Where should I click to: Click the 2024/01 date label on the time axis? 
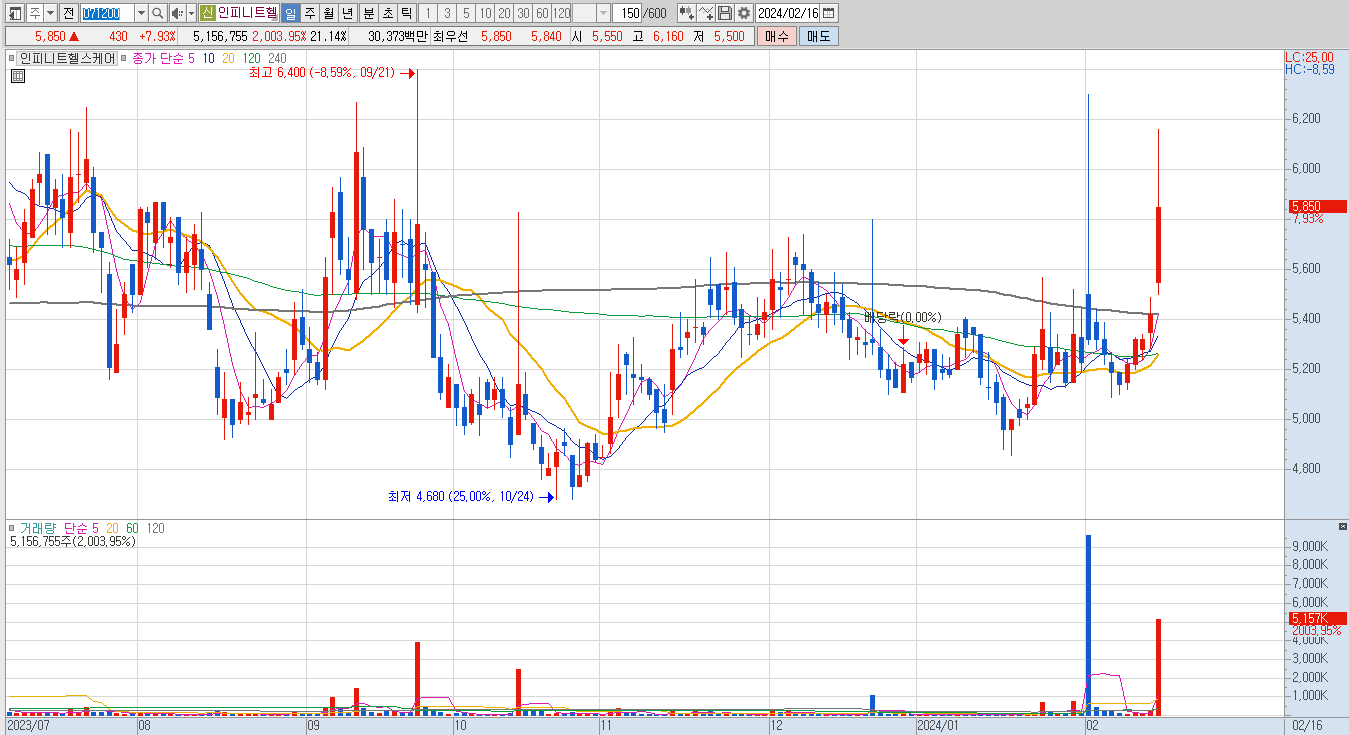(x=938, y=725)
